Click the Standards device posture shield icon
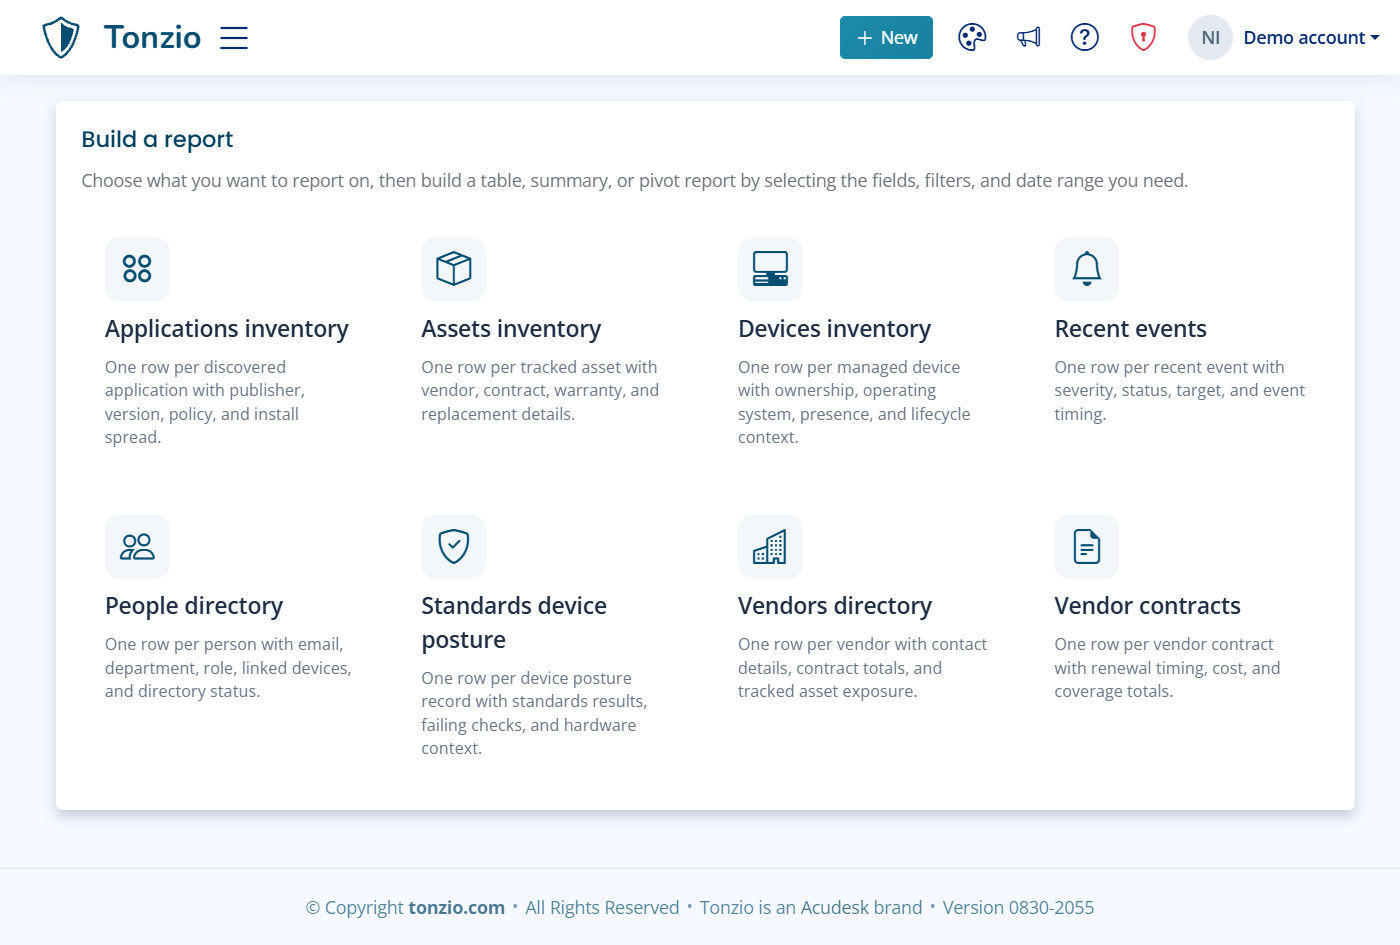1400x945 pixels. [454, 546]
